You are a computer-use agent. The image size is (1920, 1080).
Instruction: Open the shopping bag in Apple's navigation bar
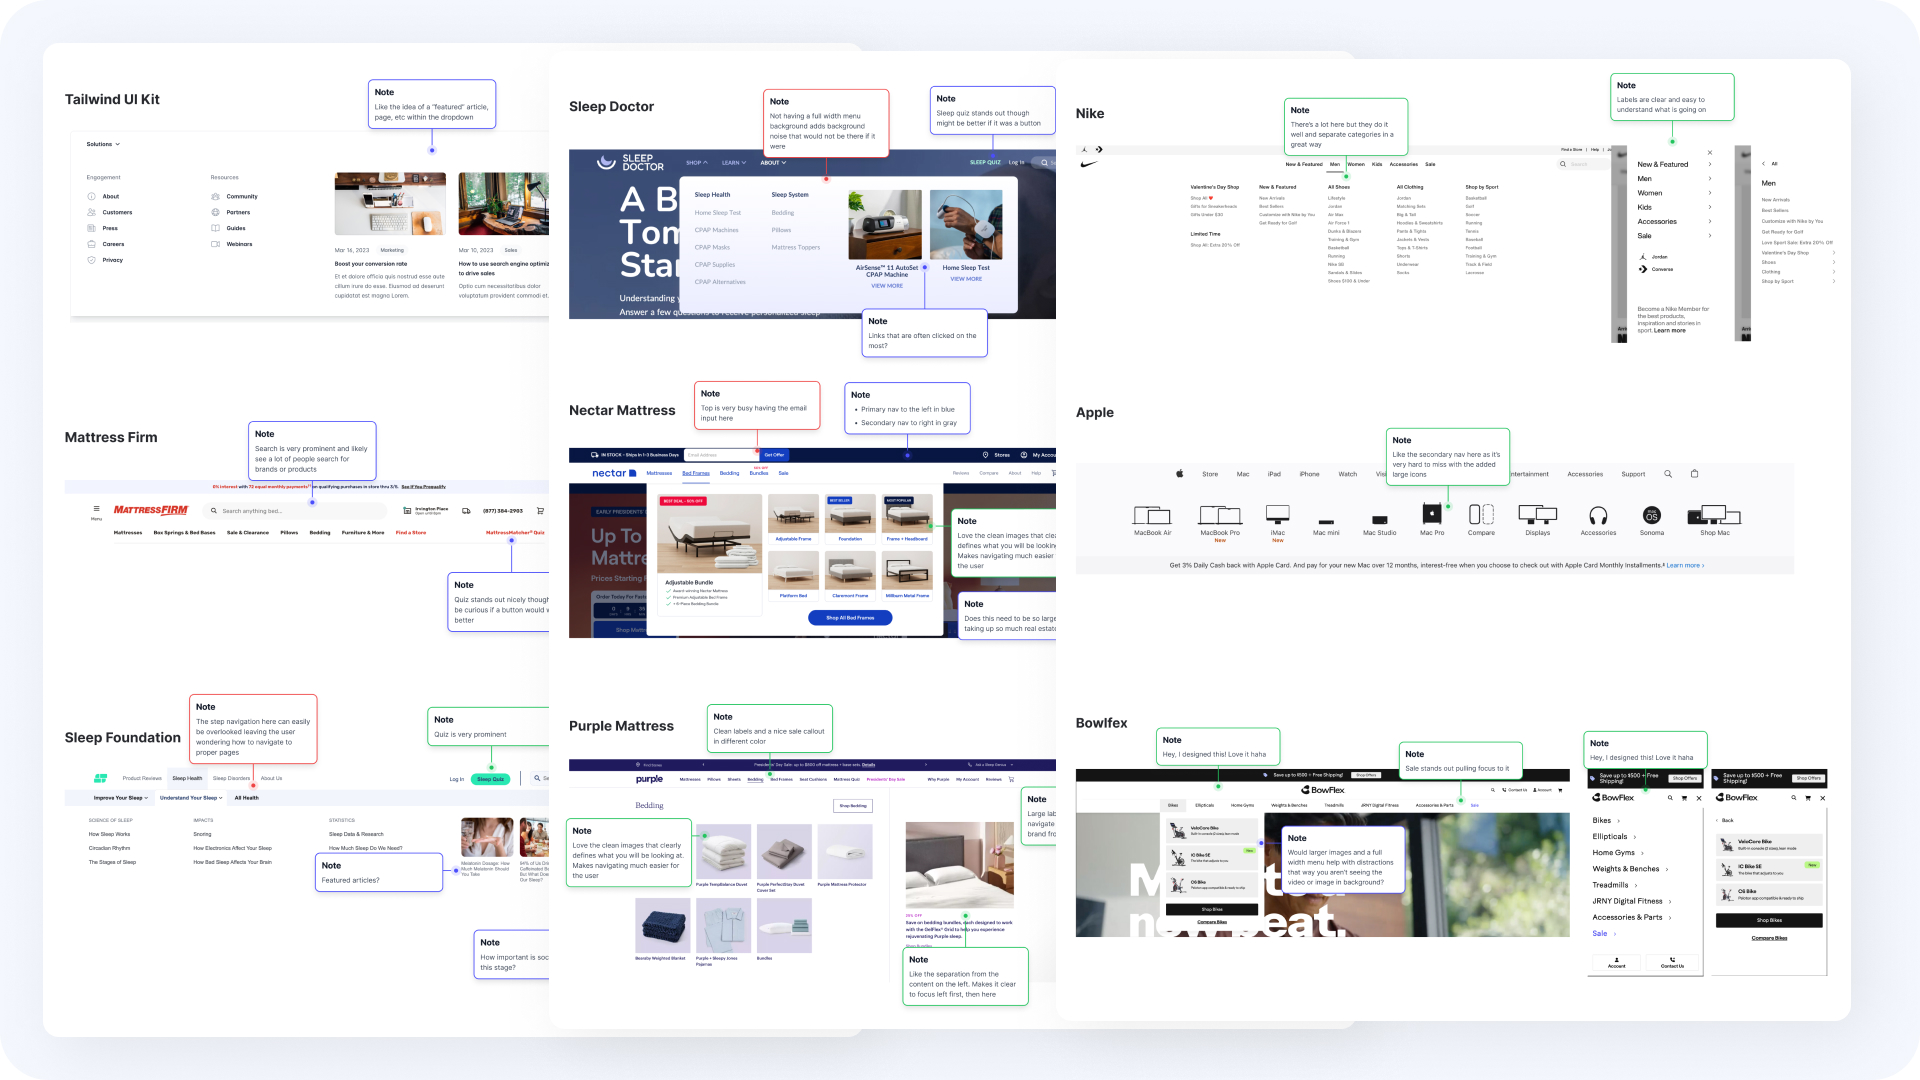click(1694, 474)
